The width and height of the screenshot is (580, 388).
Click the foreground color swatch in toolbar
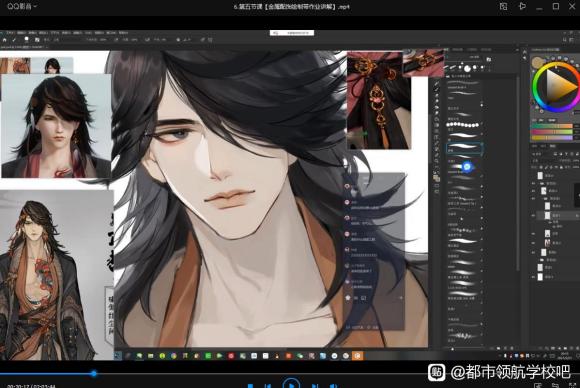[436, 176]
